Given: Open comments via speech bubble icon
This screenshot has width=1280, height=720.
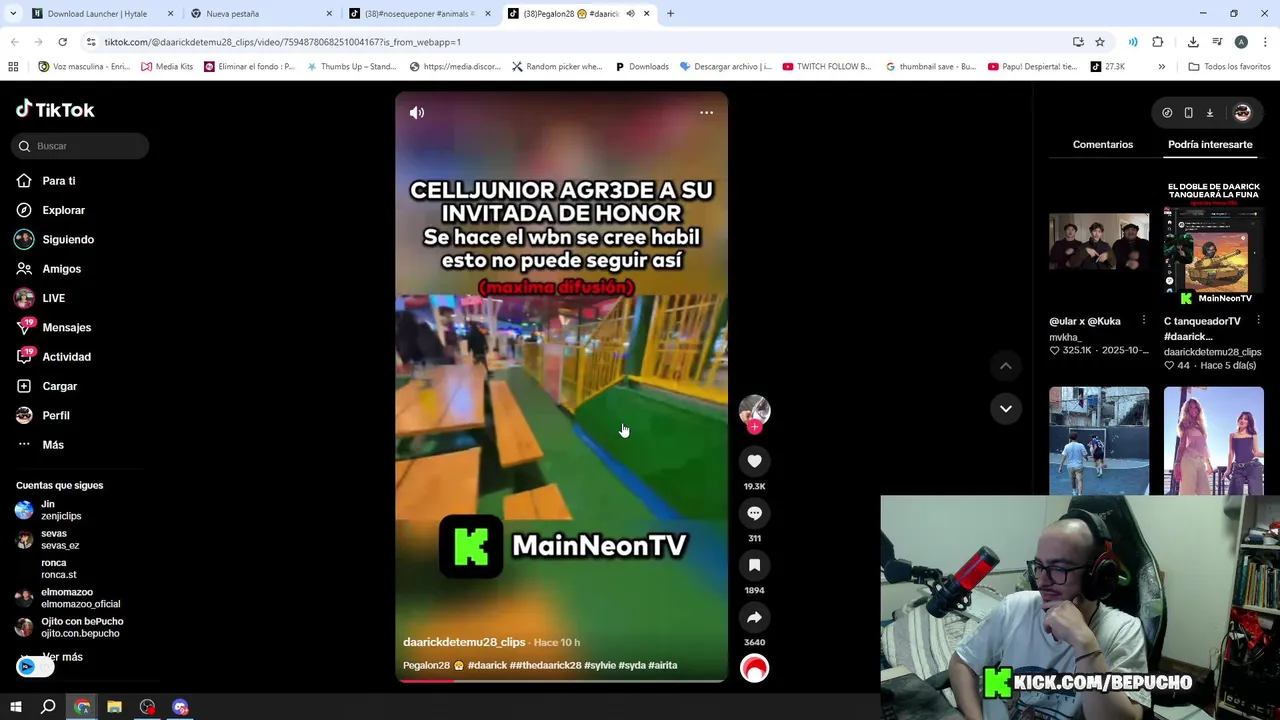Looking at the screenshot, I should (754, 513).
